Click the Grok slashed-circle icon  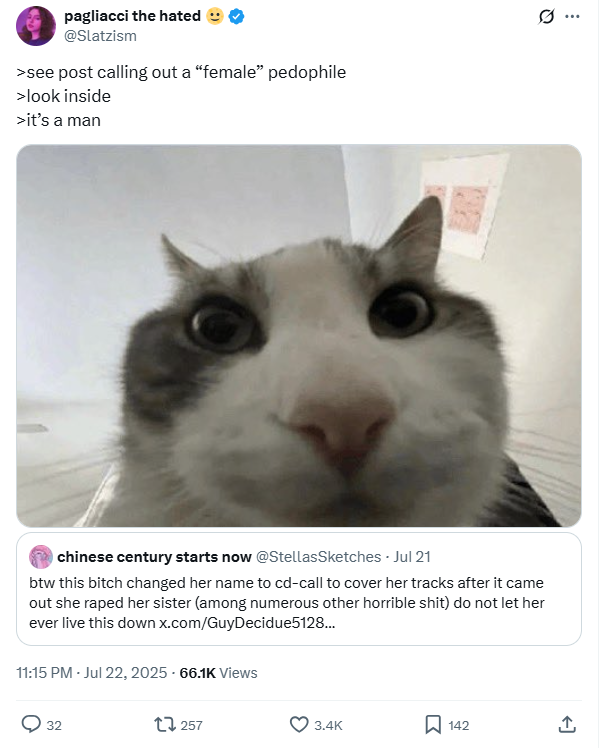(546, 17)
